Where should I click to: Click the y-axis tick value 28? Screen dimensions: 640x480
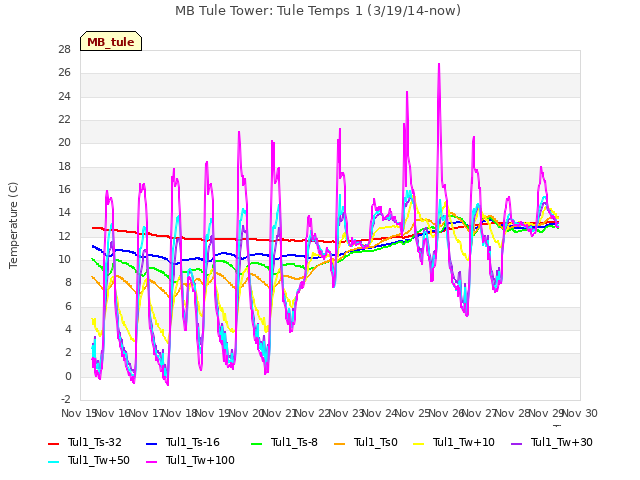pos(65,49)
